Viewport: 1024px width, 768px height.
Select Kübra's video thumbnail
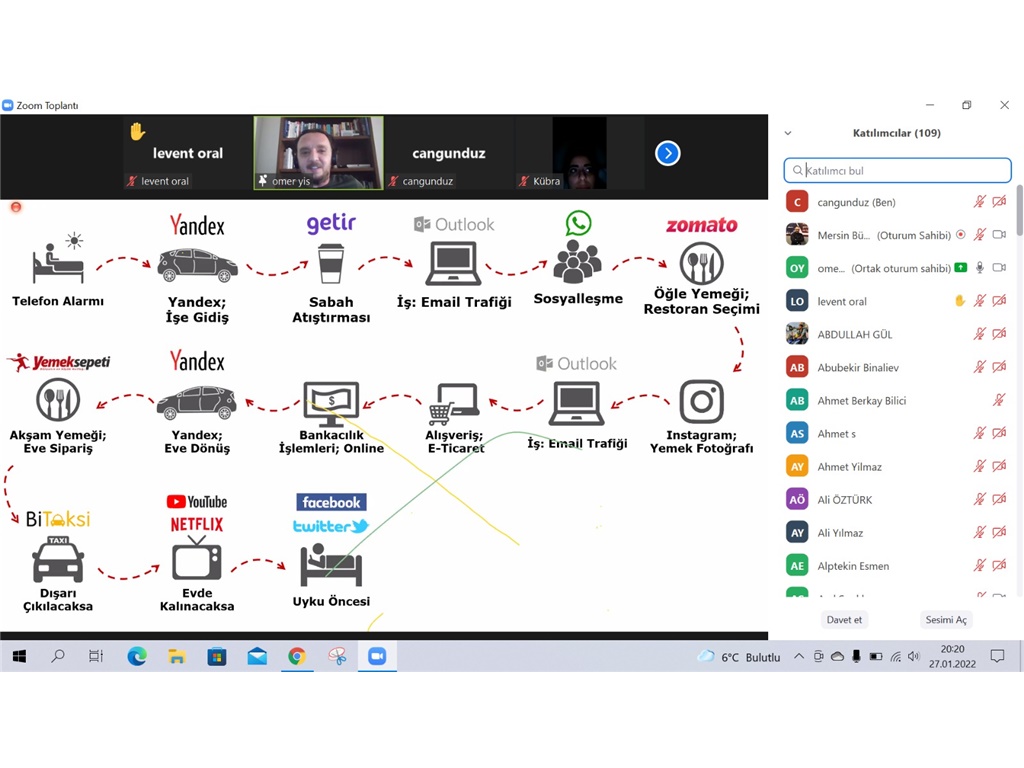click(579, 153)
